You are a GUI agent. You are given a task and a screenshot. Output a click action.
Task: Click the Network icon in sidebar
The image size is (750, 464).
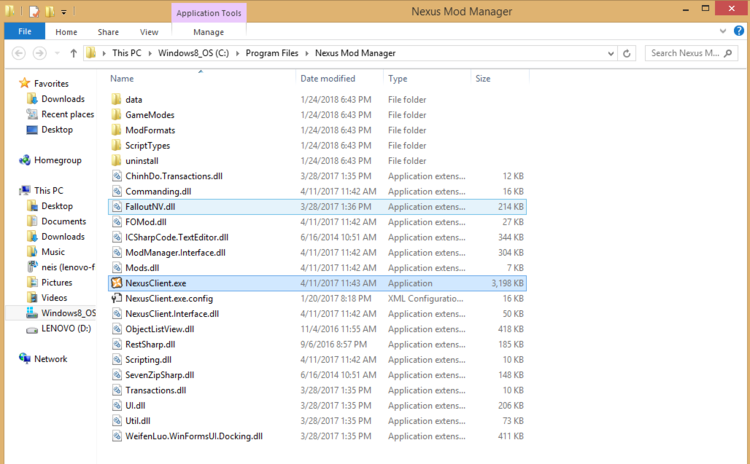pos(24,358)
